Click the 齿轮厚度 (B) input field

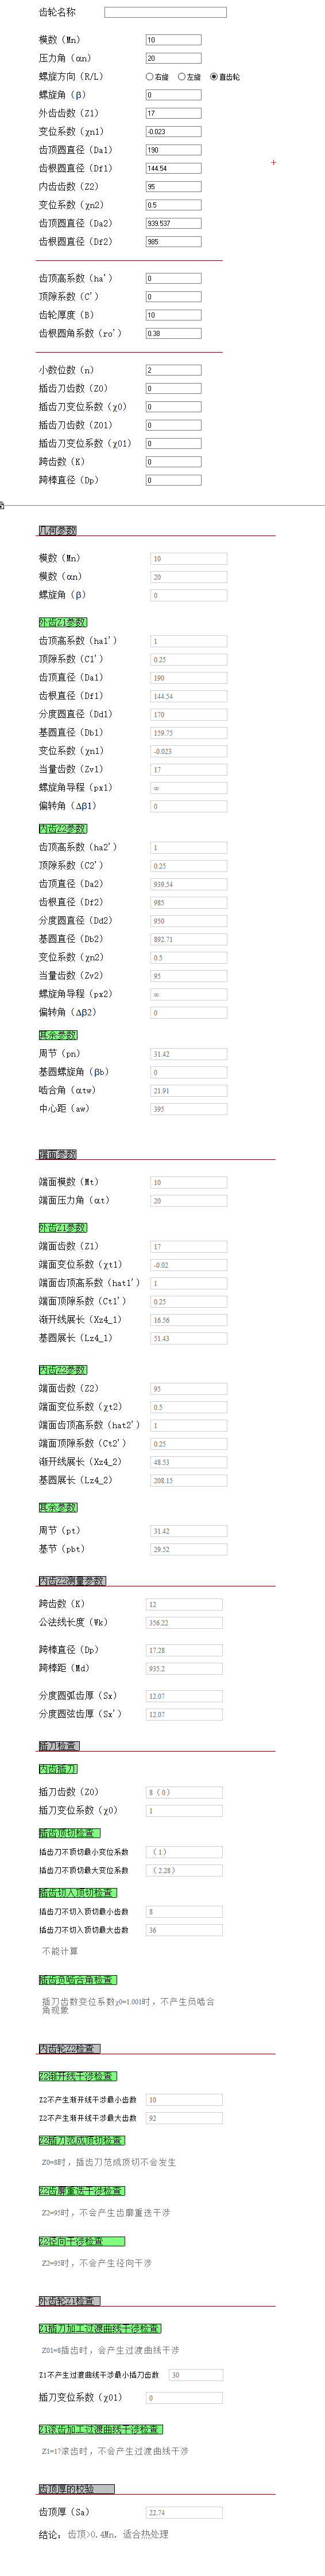point(173,315)
